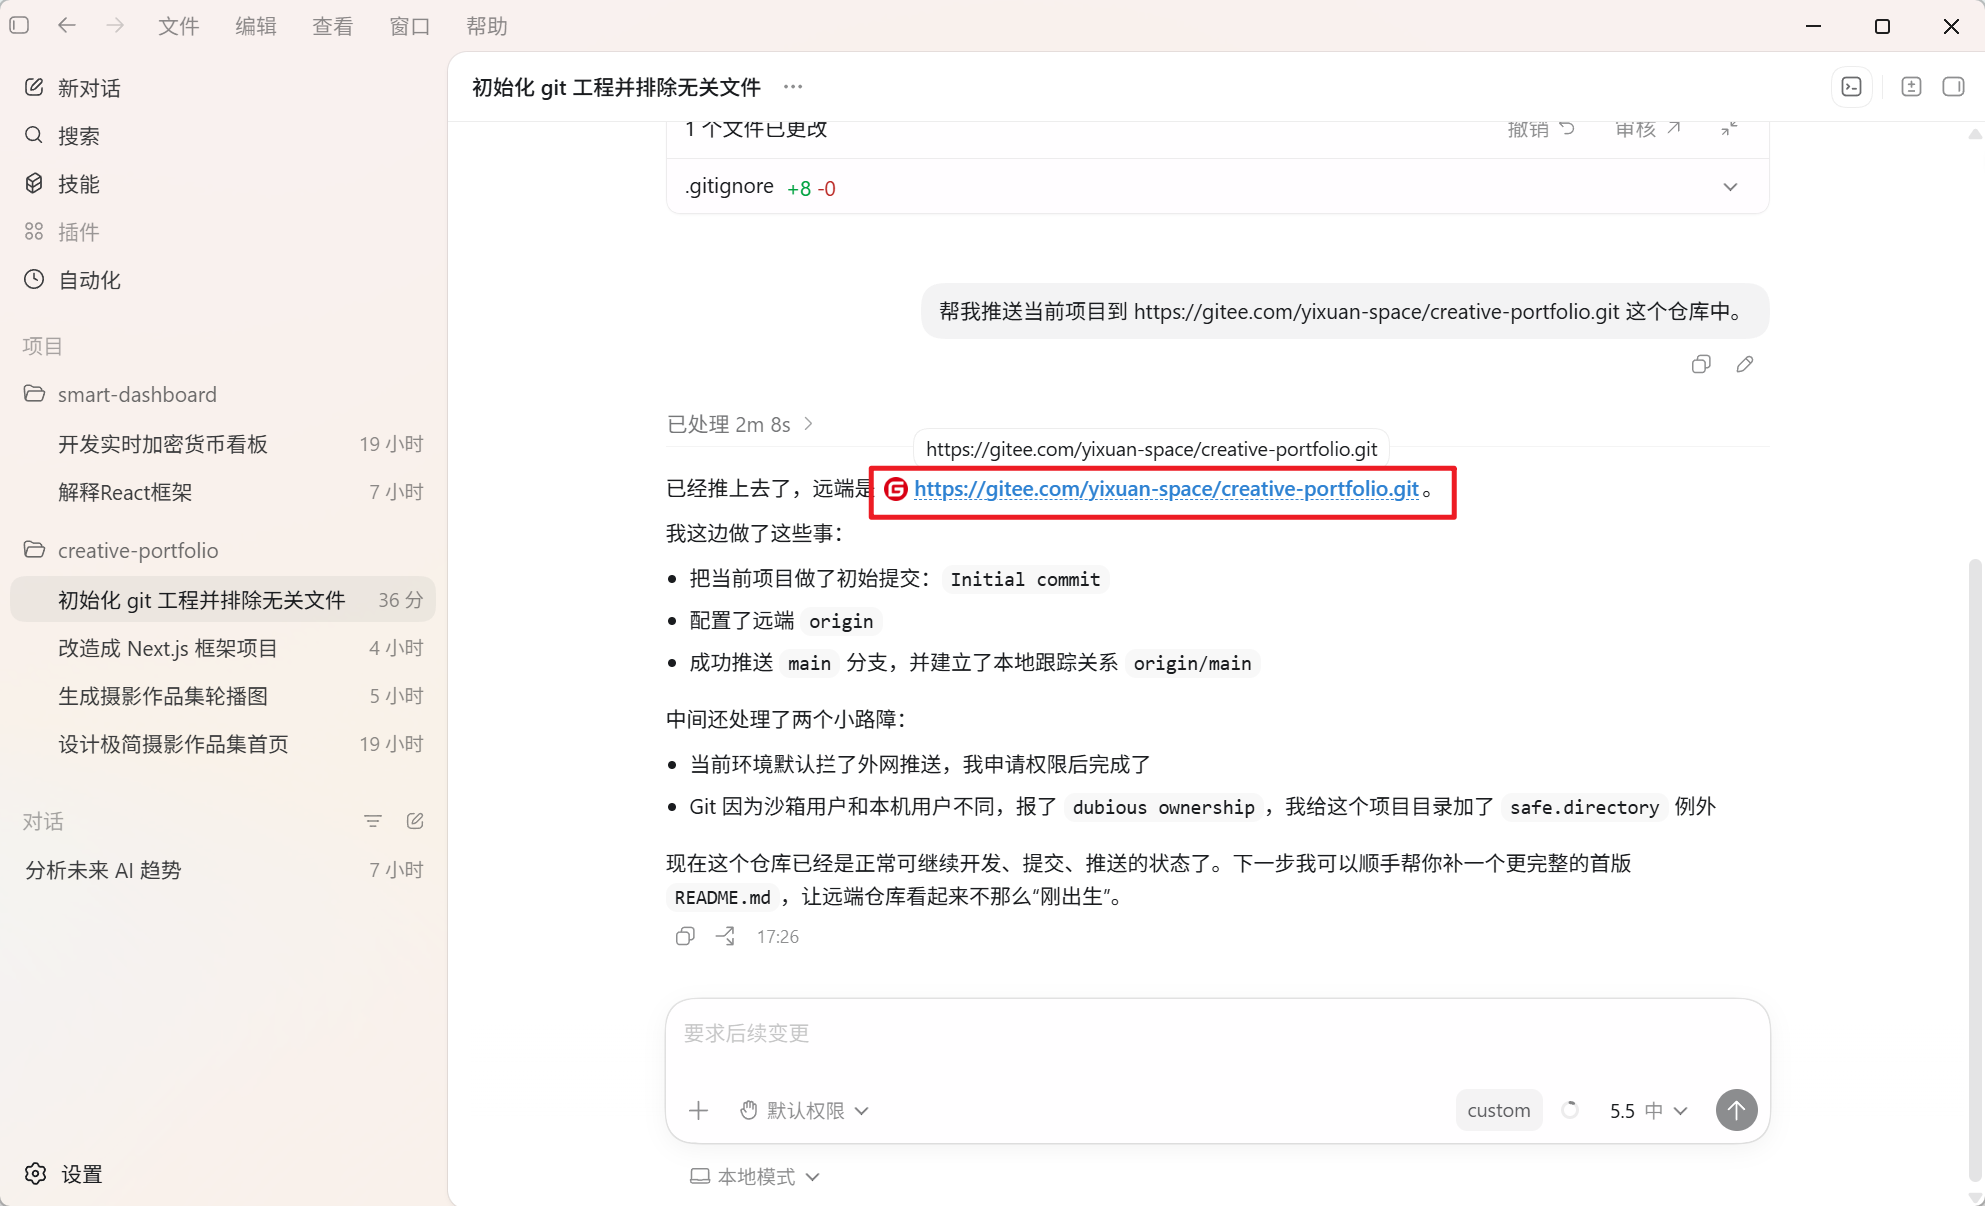This screenshot has height=1206, width=1985.
Task: Go forward with the right arrow
Action: click(x=115, y=25)
